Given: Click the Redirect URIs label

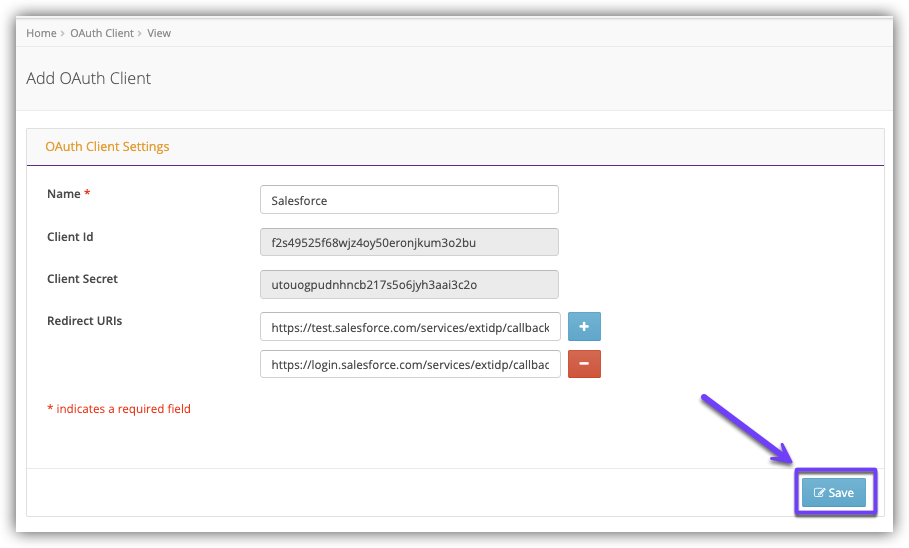Looking at the screenshot, I should click(x=84, y=321).
